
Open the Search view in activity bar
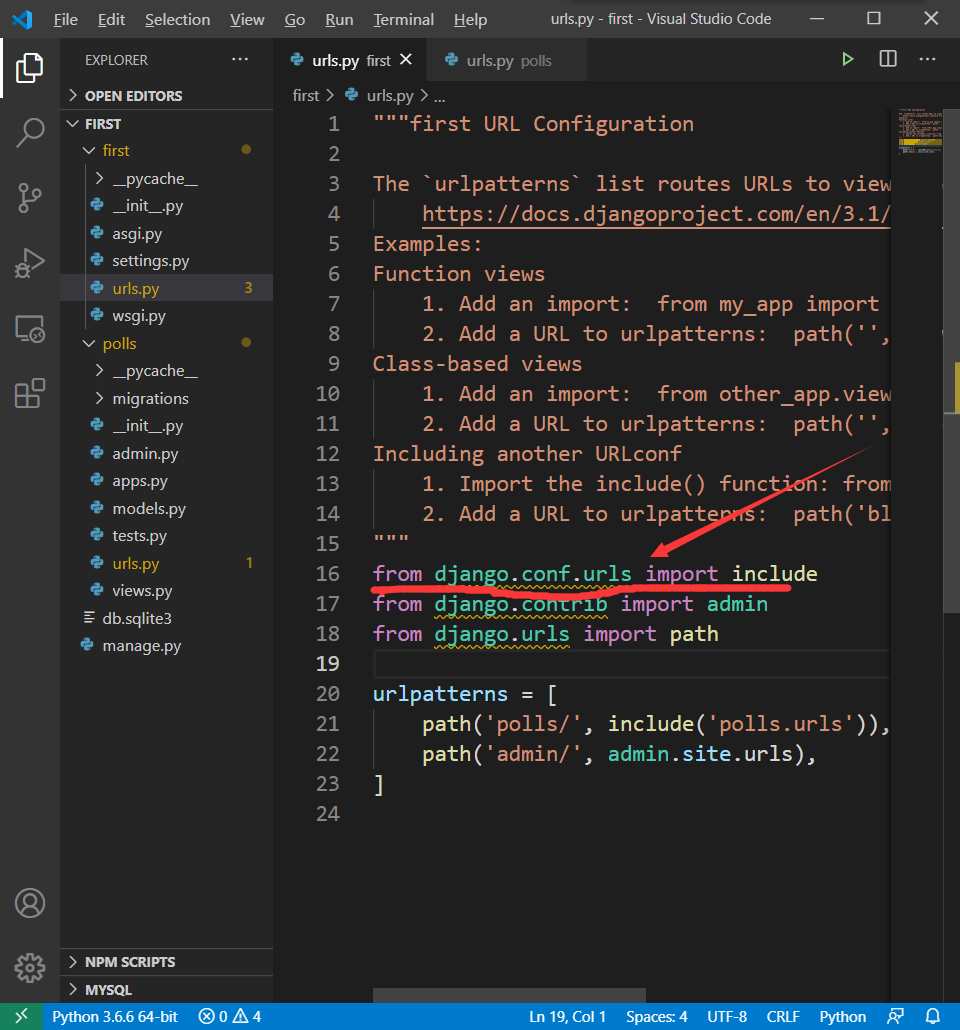pyautogui.click(x=30, y=133)
